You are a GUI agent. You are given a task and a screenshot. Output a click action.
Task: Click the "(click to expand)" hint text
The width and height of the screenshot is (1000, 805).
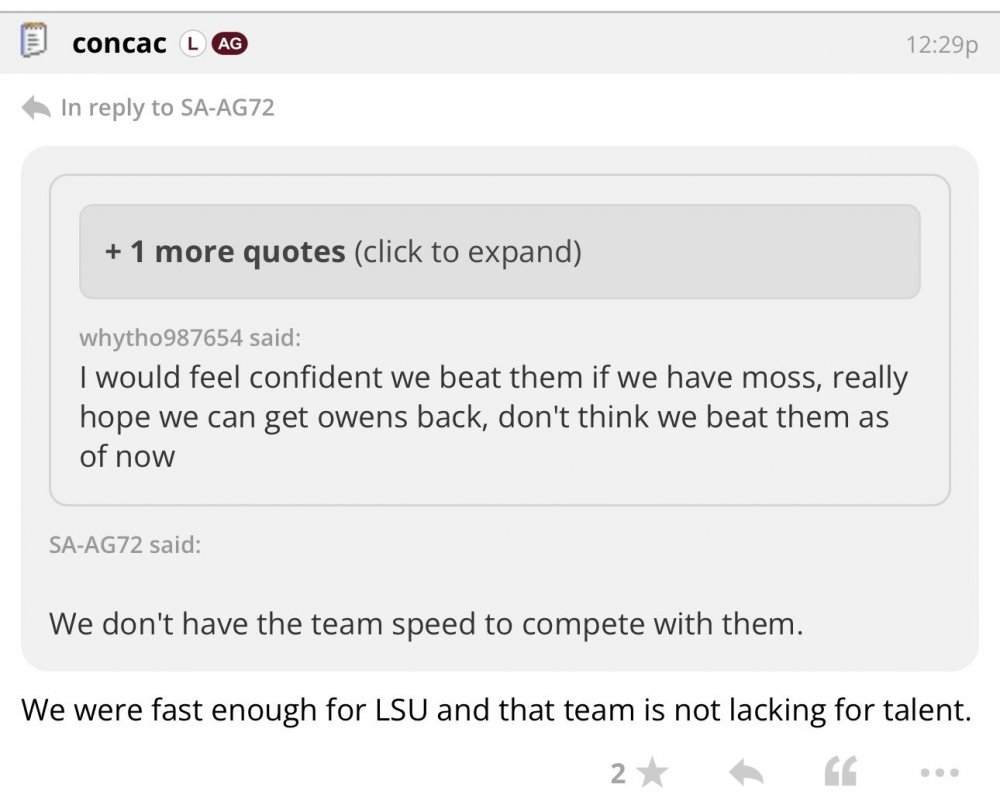tap(467, 251)
